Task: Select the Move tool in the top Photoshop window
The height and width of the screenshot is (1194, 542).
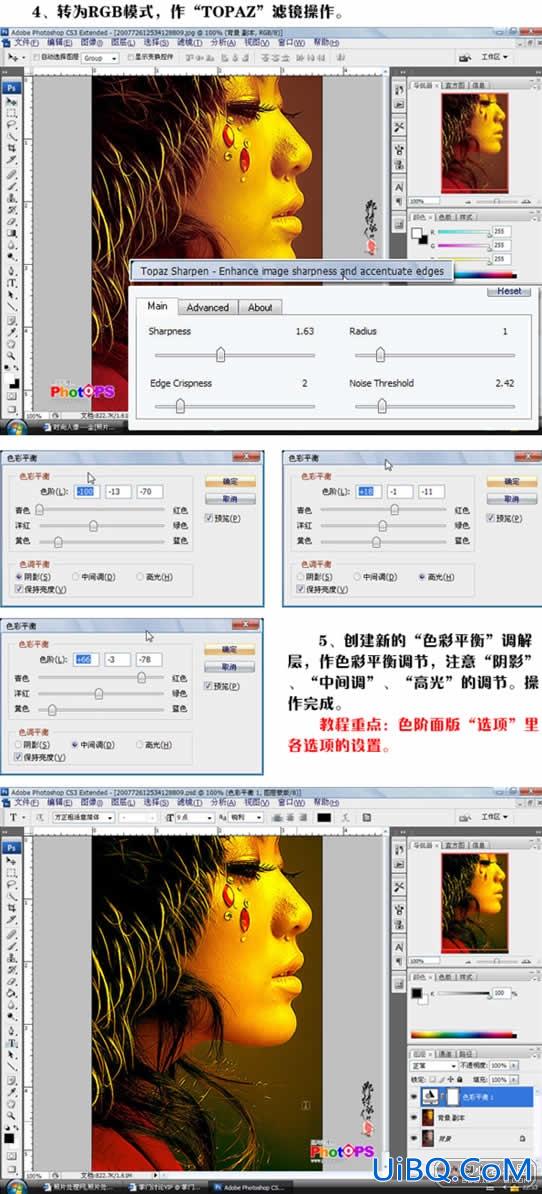Action: (x=12, y=102)
